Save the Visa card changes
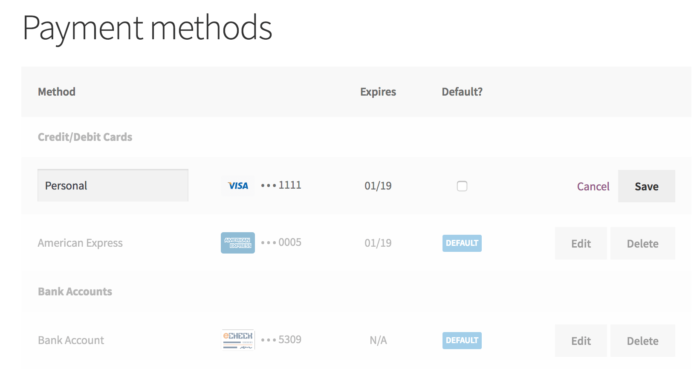Screen dimensions: 700x385 [646, 186]
